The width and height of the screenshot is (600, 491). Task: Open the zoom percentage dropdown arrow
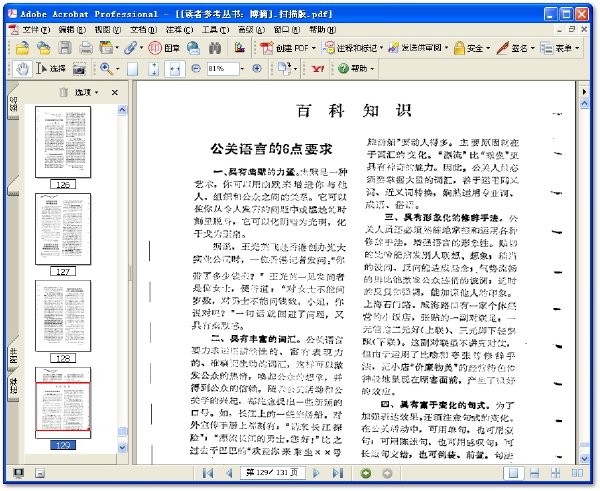coord(242,69)
